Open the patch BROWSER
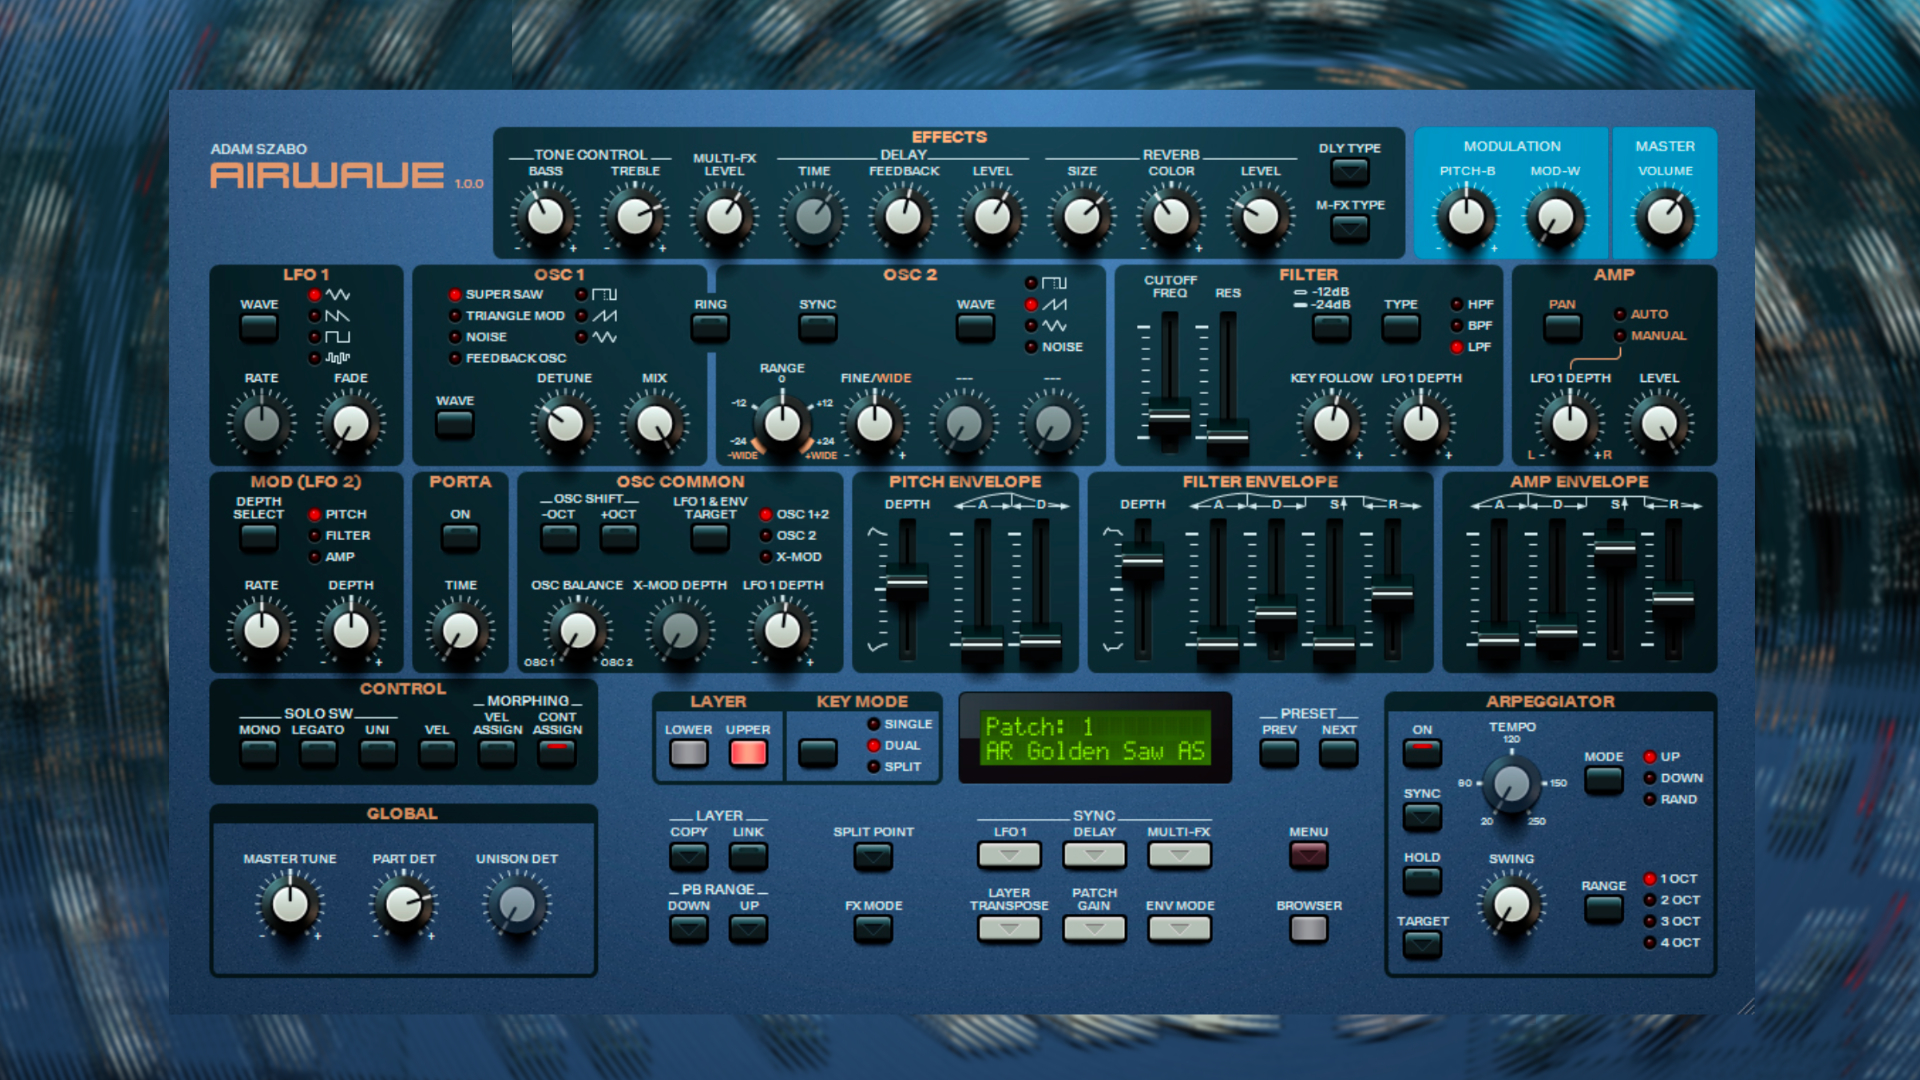1920x1080 pixels. (1308, 929)
